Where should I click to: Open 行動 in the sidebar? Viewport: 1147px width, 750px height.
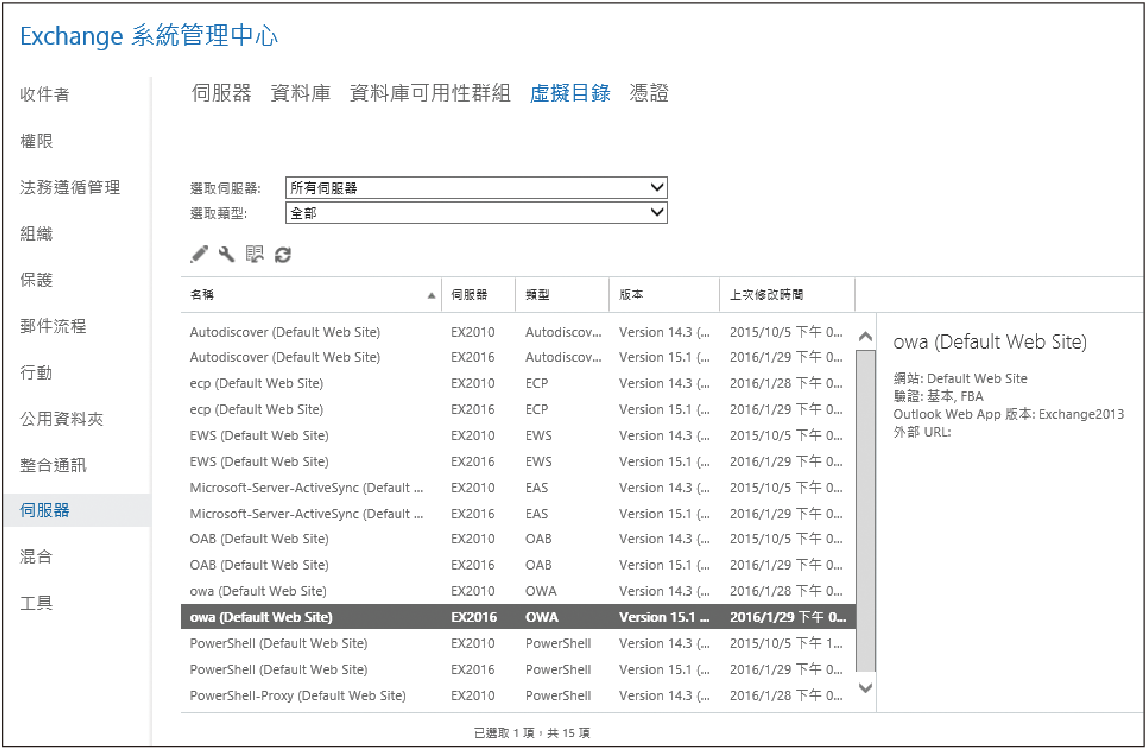pos(37,372)
